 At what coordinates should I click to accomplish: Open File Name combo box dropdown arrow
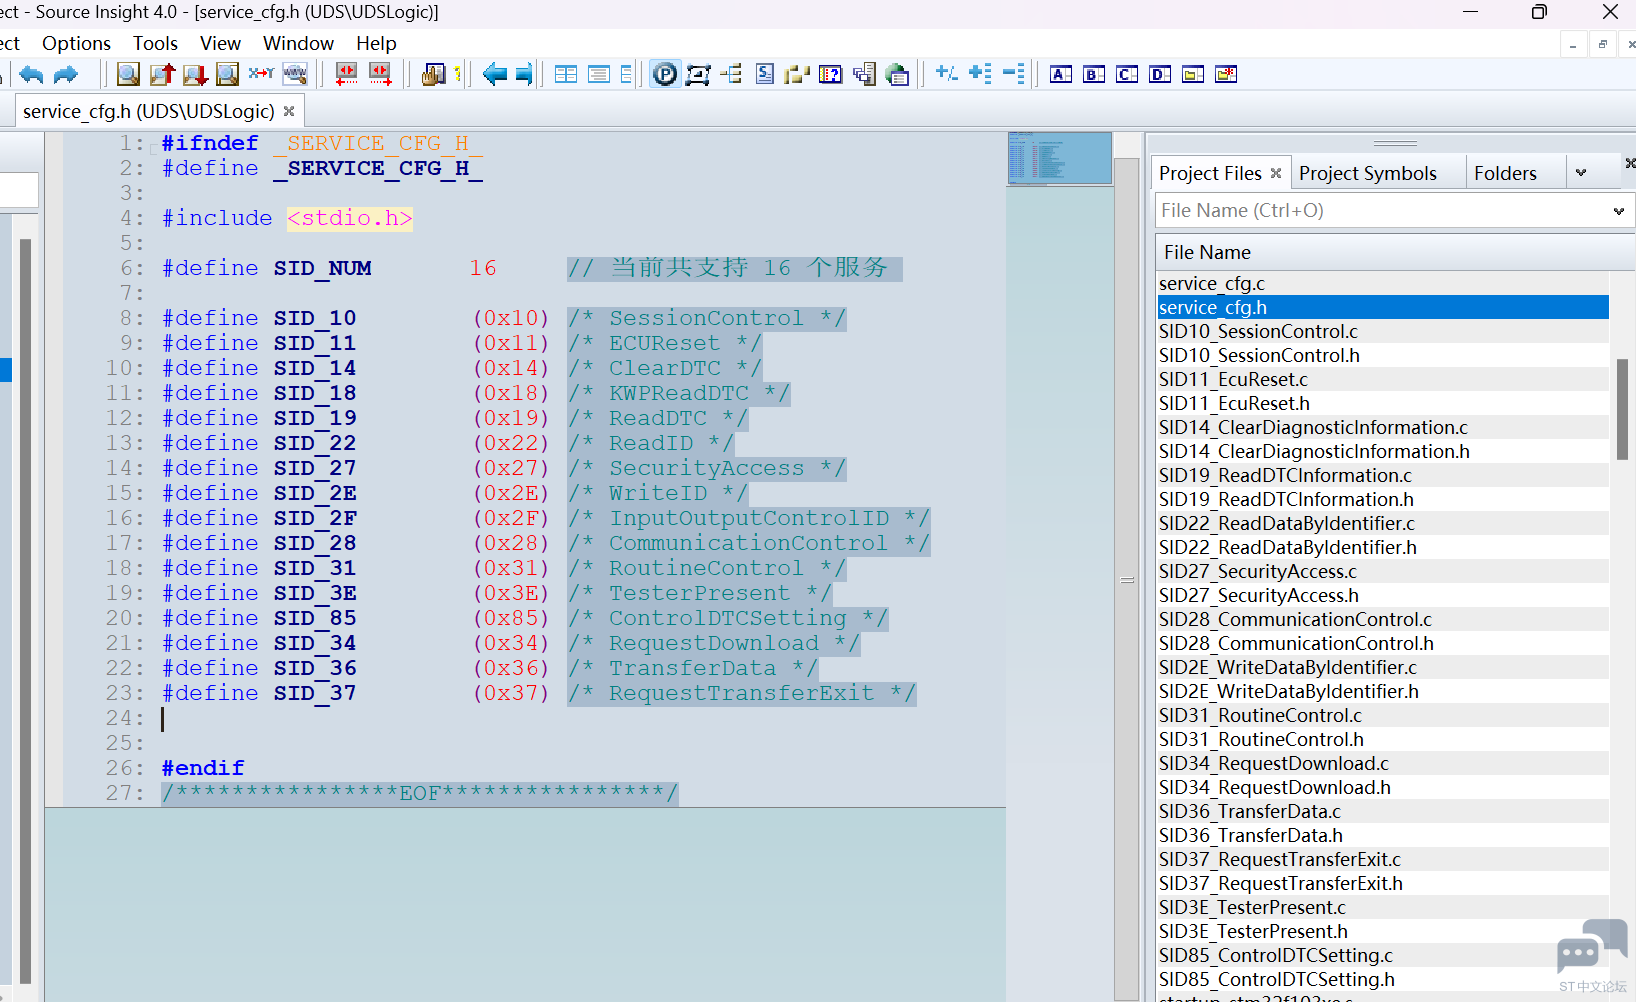pyautogui.click(x=1618, y=211)
